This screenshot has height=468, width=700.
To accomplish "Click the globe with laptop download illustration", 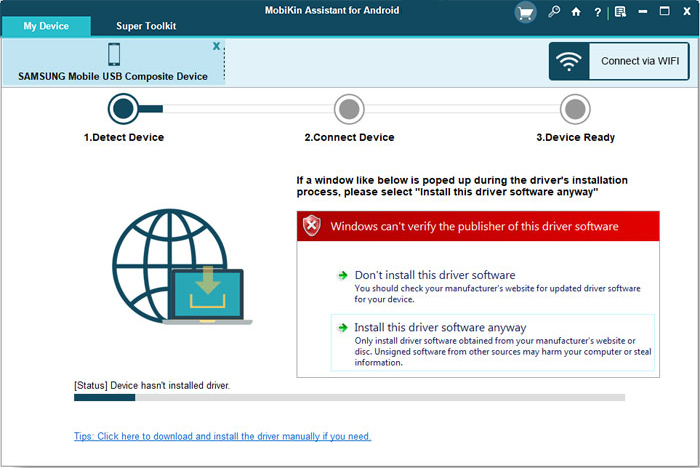I will [x=182, y=267].
